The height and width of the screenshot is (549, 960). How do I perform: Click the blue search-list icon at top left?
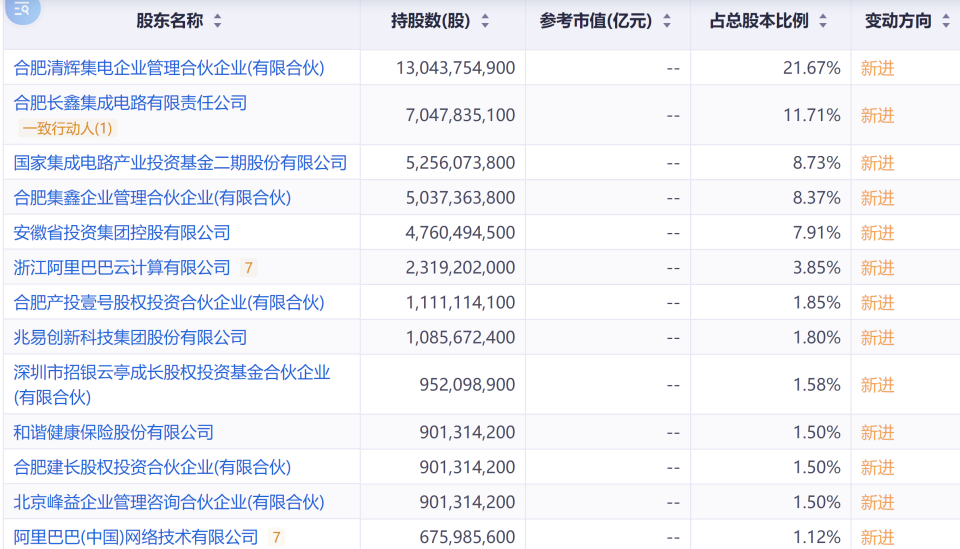click(22, 9)
